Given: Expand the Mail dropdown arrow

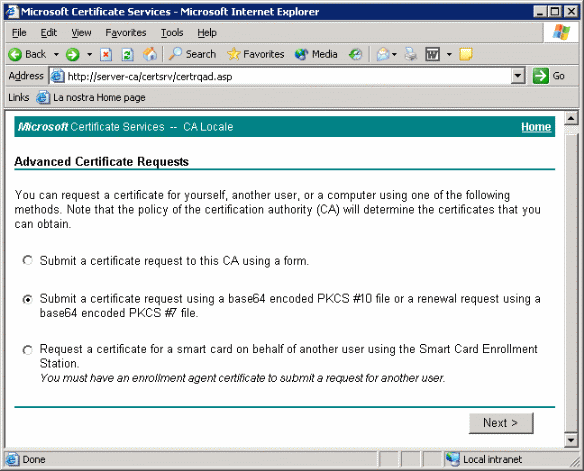Looking at the screenshot, I should [x=394, y=54].
